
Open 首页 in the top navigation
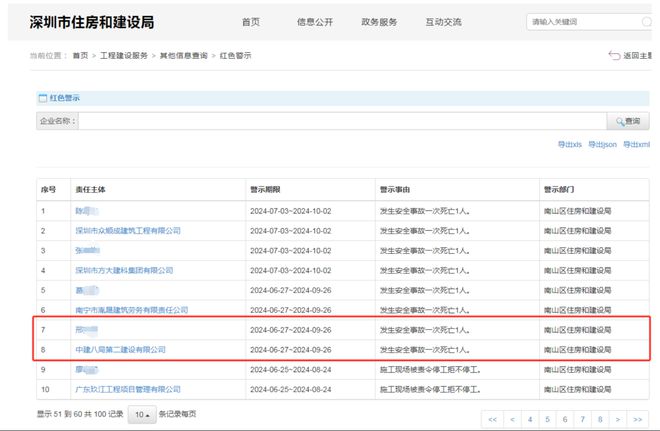251,22
